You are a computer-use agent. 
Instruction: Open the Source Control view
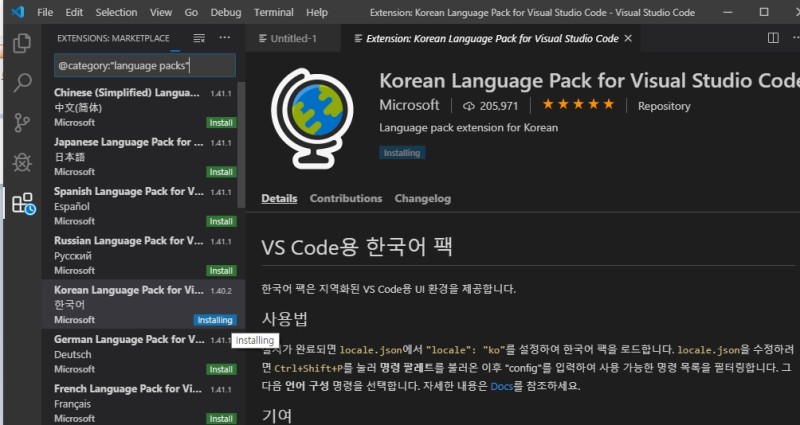[22, 123]
